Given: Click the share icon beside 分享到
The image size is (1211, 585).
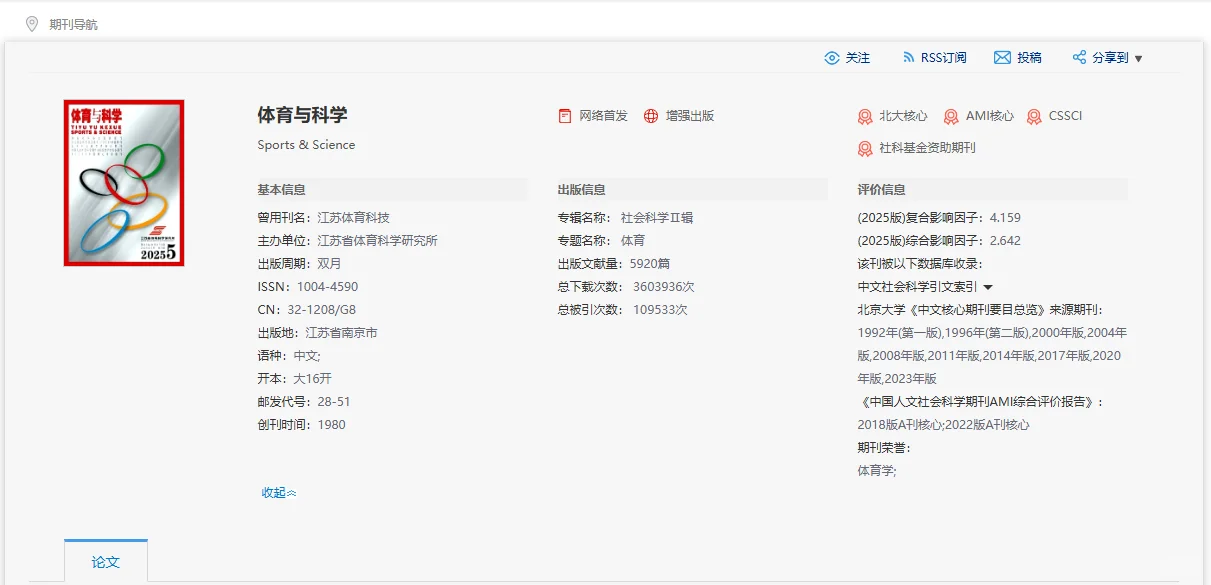Looking at the screenshot, I should [1081, 57].
